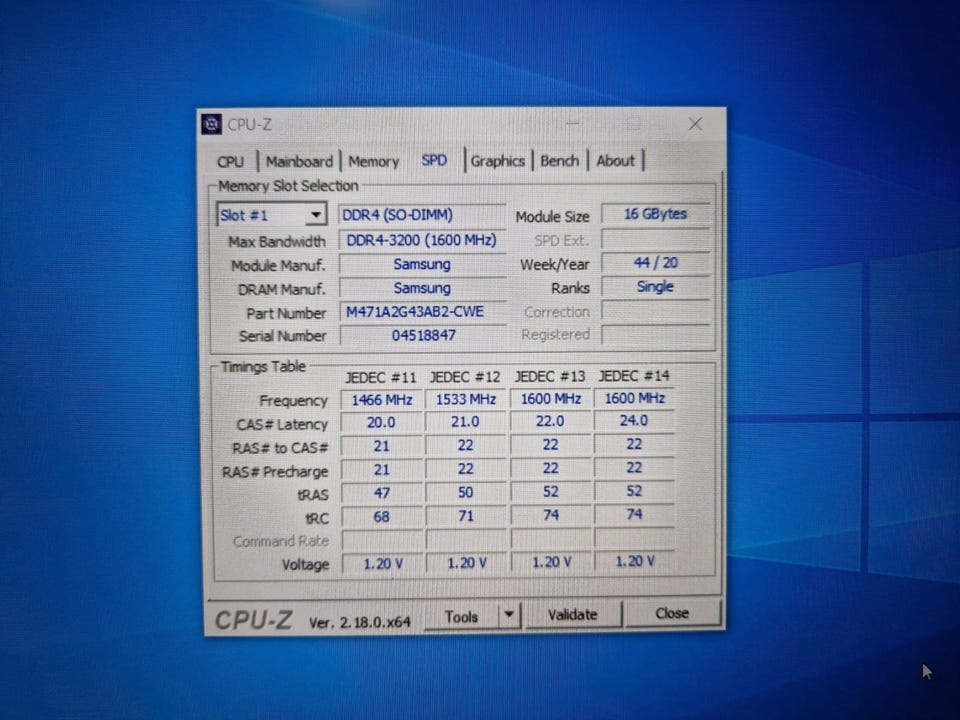Click JEDEC #14 frequency 1600 MHz cell
Screen dimensions: 960x720
634,398
